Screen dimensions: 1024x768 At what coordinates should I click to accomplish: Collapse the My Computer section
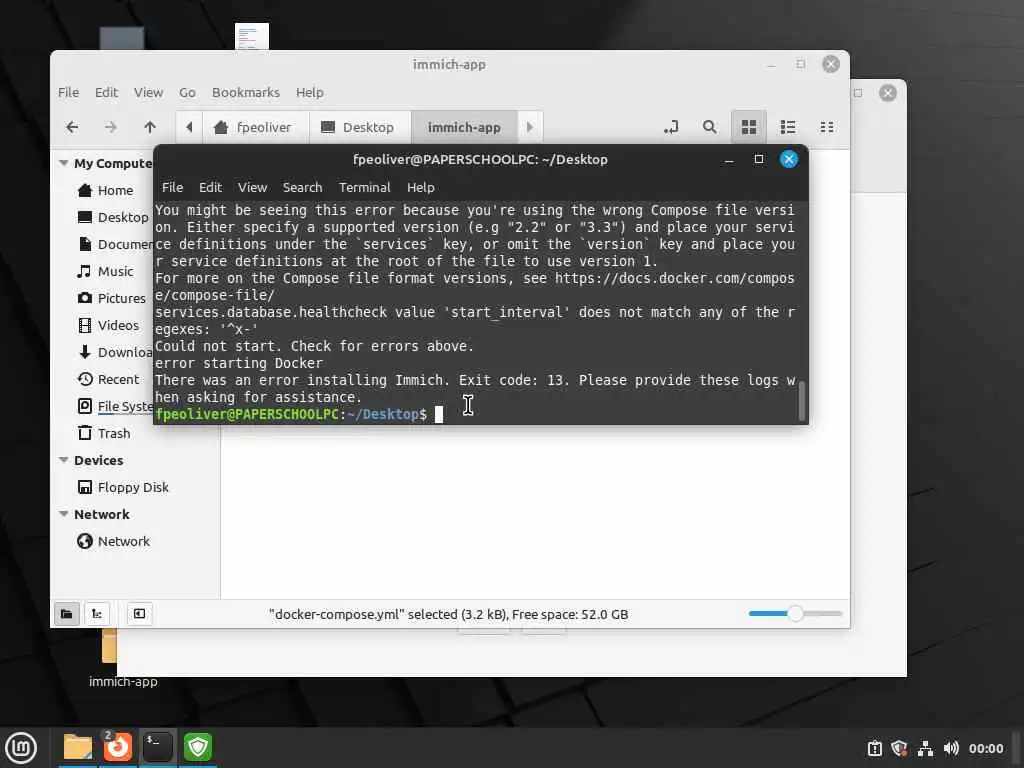63,163
